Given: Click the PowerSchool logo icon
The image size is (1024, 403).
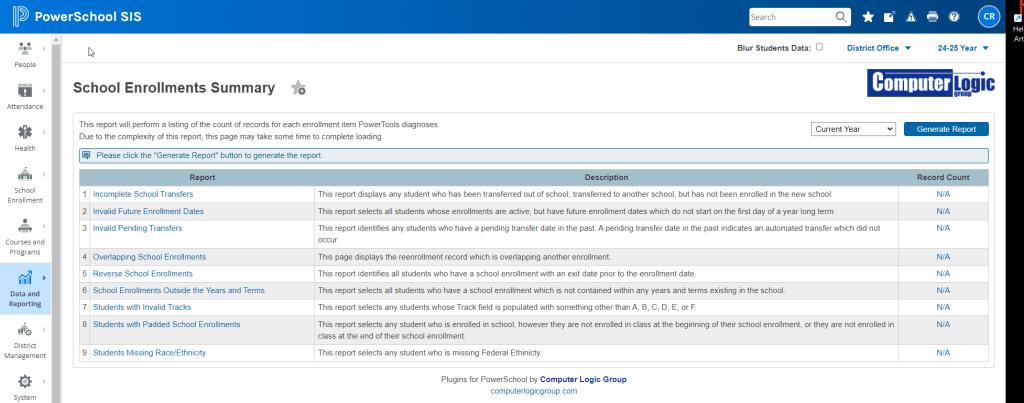Looking at the screenshot, I should [x=20, y=16].
